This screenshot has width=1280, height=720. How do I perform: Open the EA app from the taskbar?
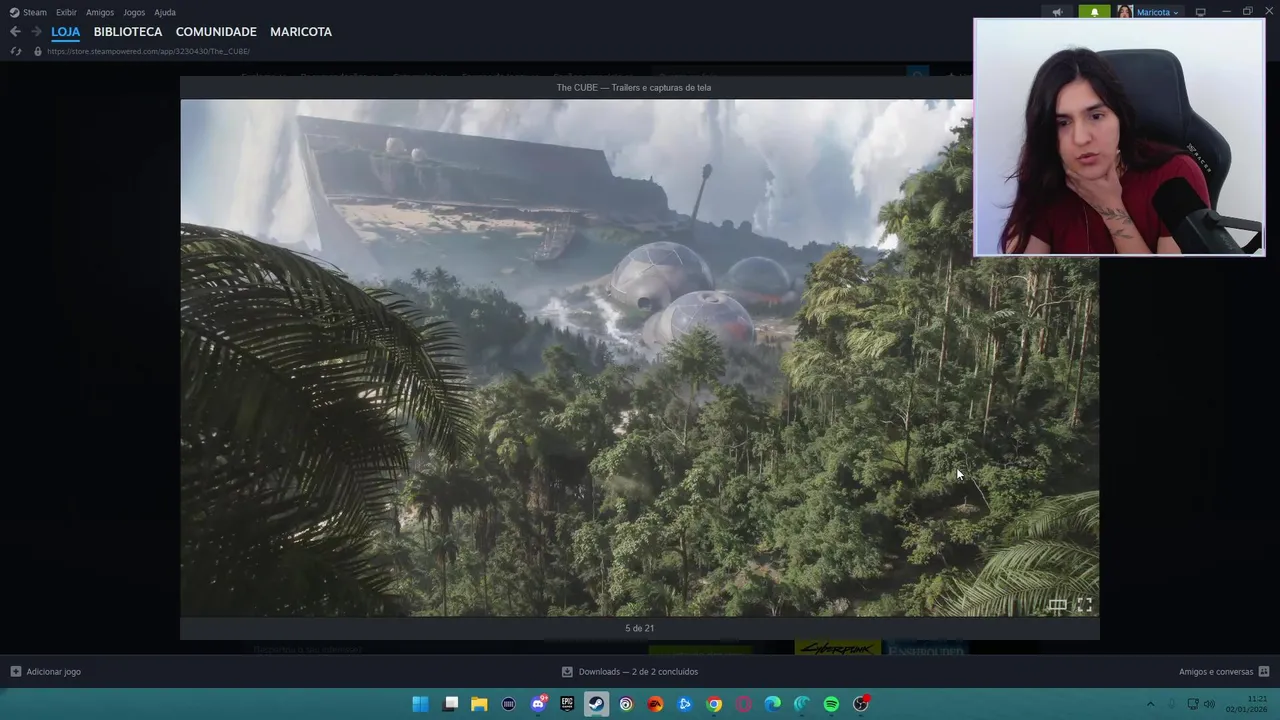click(x=655, y=704)
